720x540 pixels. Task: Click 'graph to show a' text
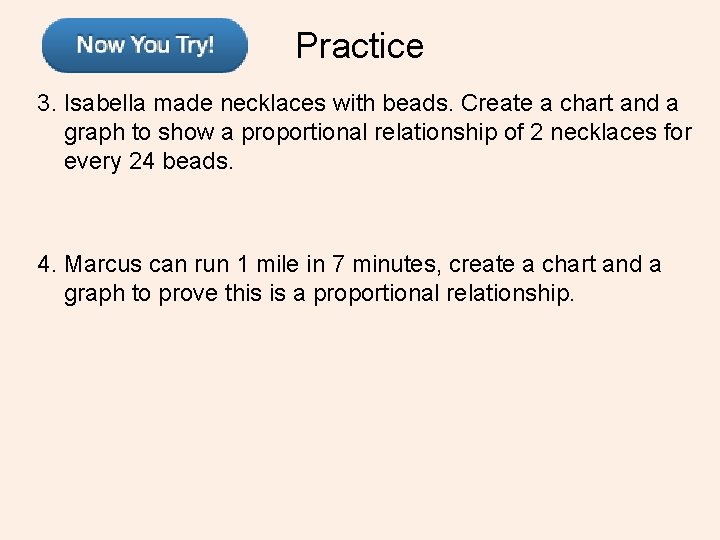click(149, 133)
